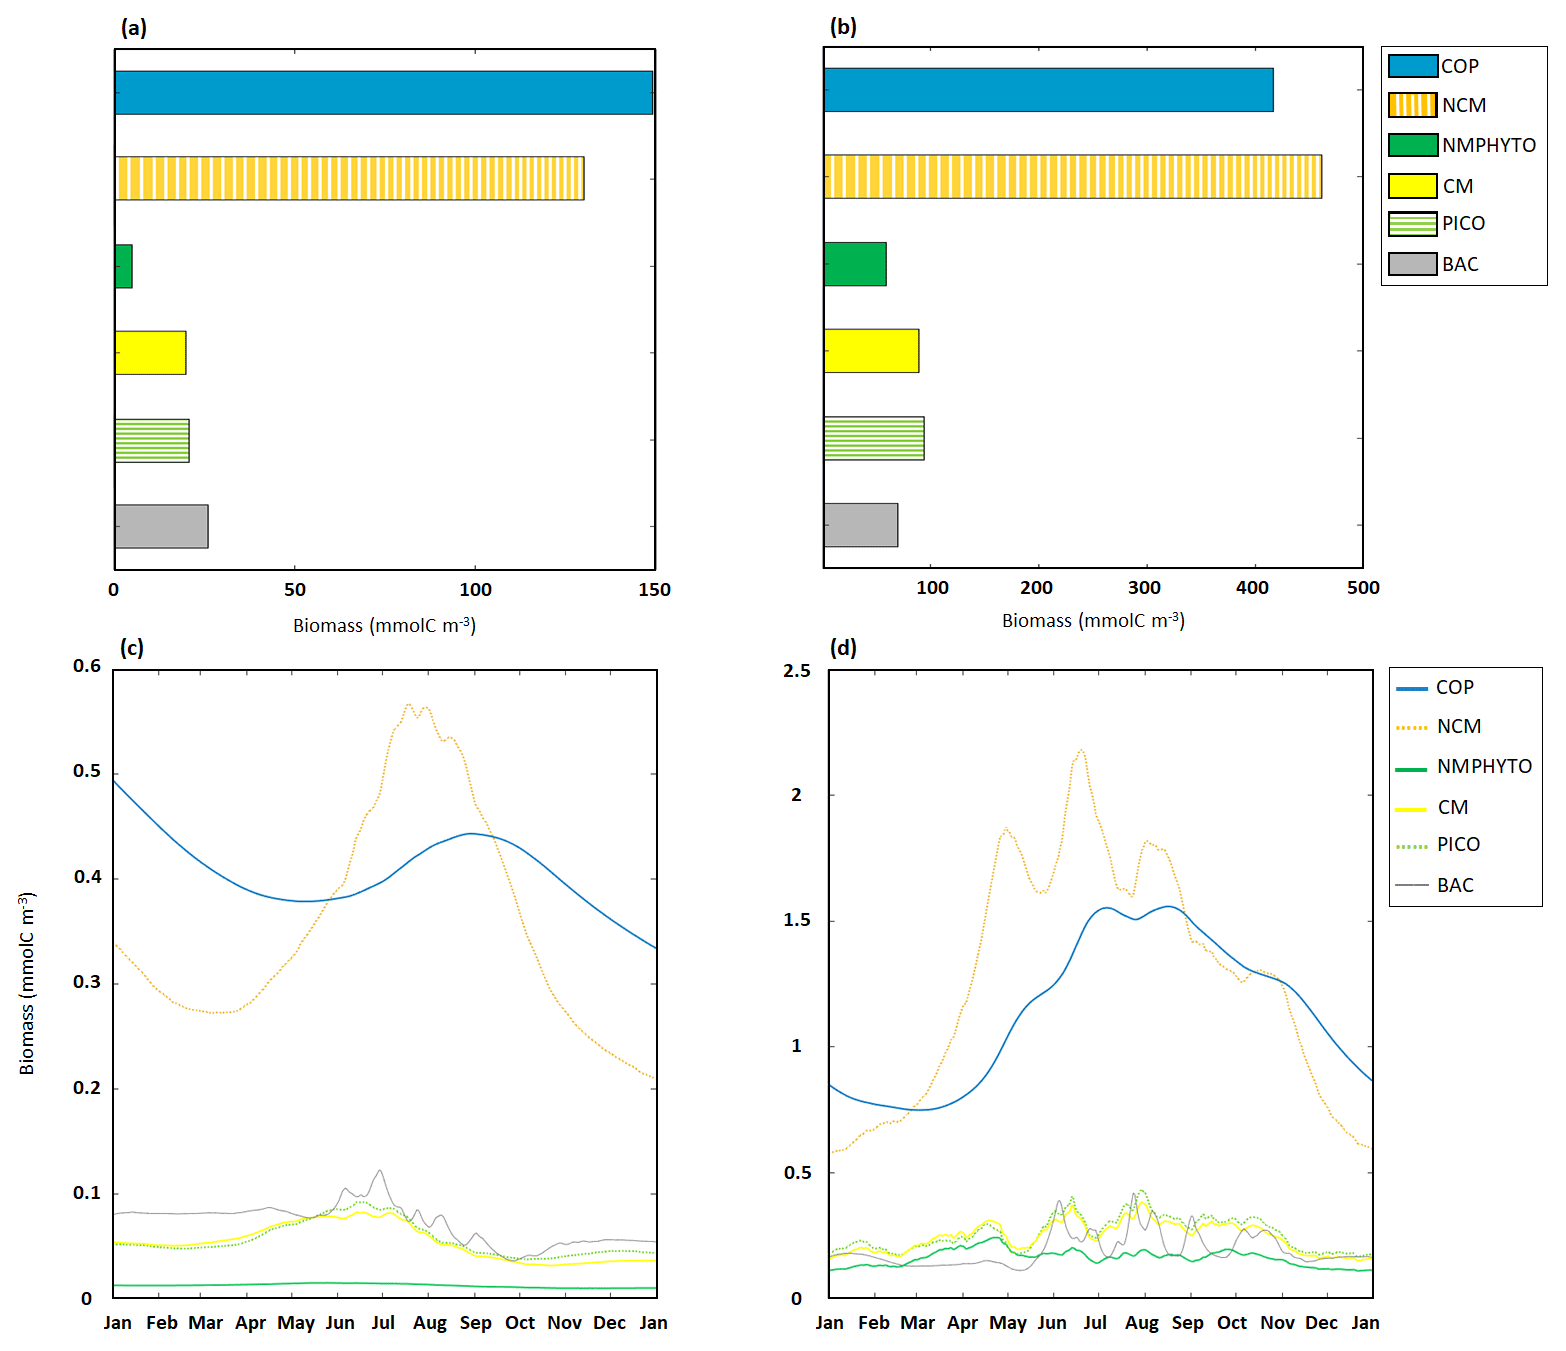Click the gray BAC swatch in bar legend
The width and height of the screenshot is (1566, 1351).
(1412, 264)
